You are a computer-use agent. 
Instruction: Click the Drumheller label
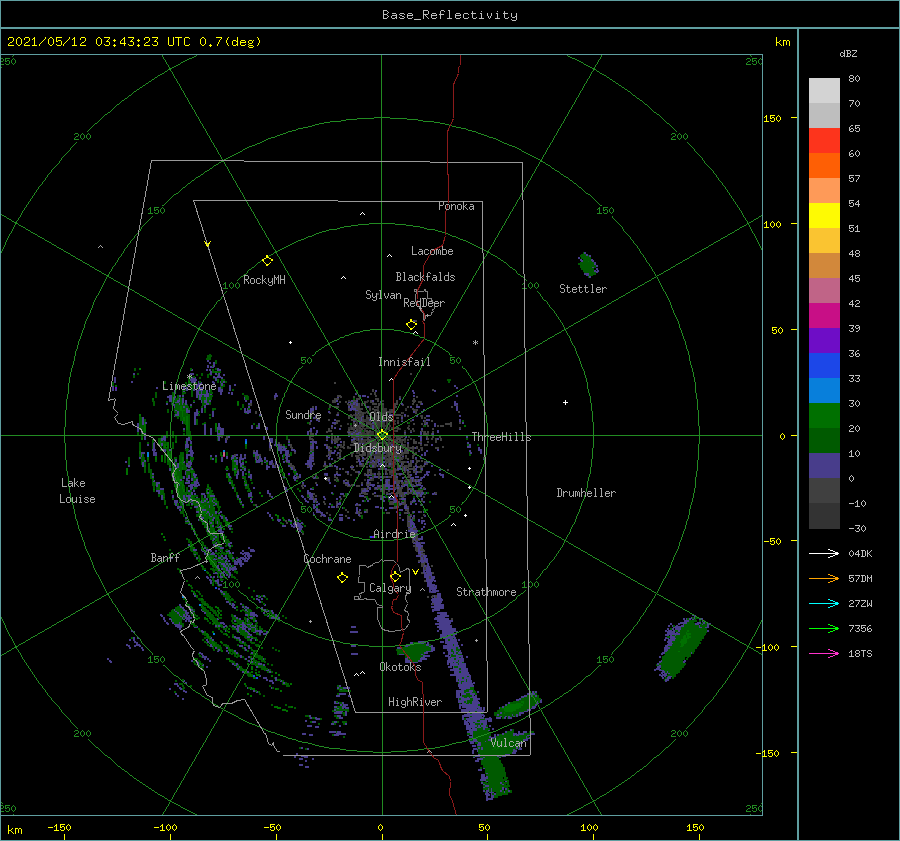[x=586, y=493]
